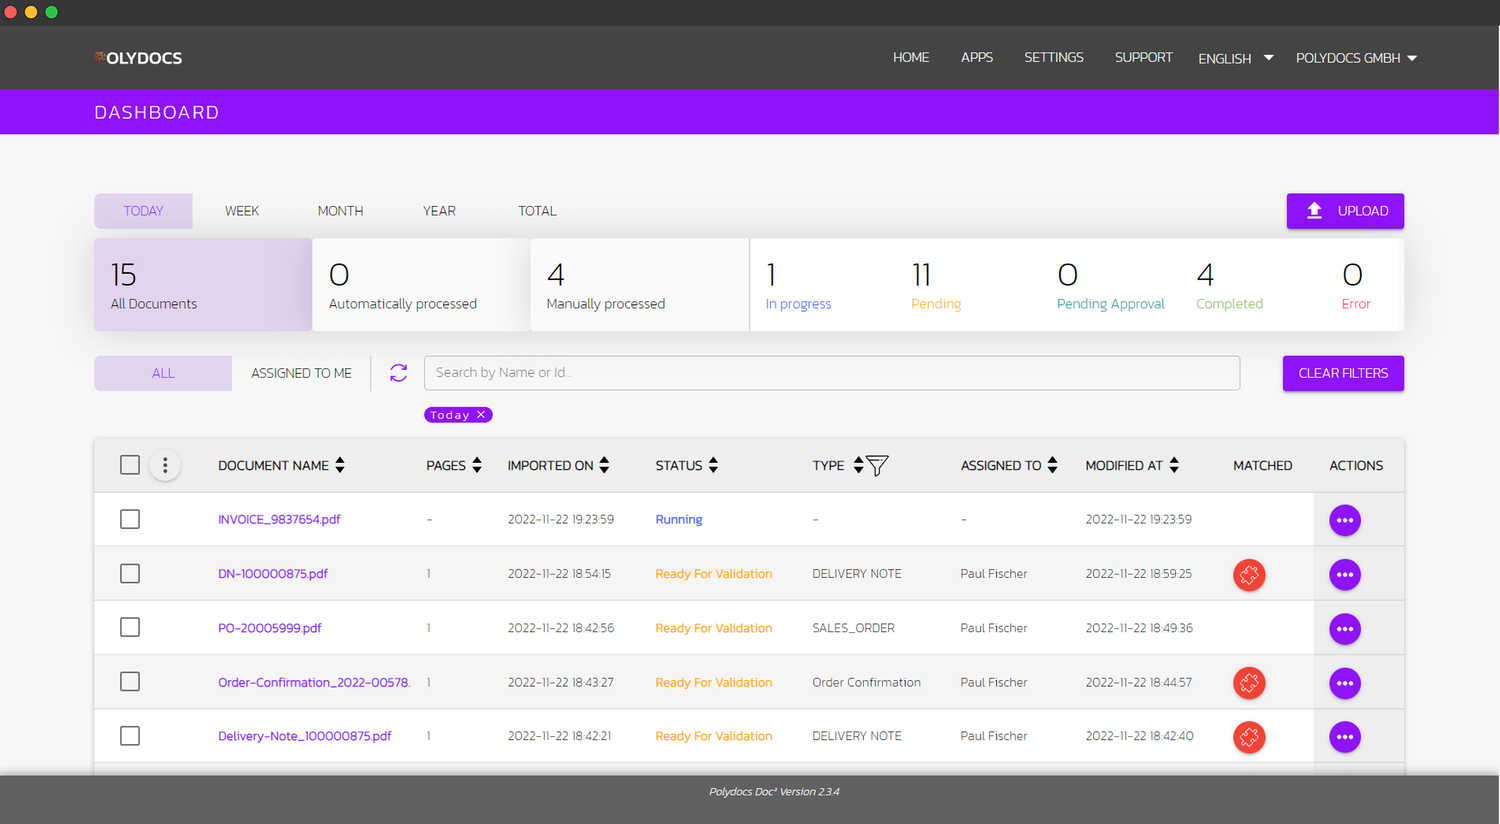The width and height of the screenshot is (1500, 824).
Task: Check the select-all documents checkbox
Action: [129, 464]
